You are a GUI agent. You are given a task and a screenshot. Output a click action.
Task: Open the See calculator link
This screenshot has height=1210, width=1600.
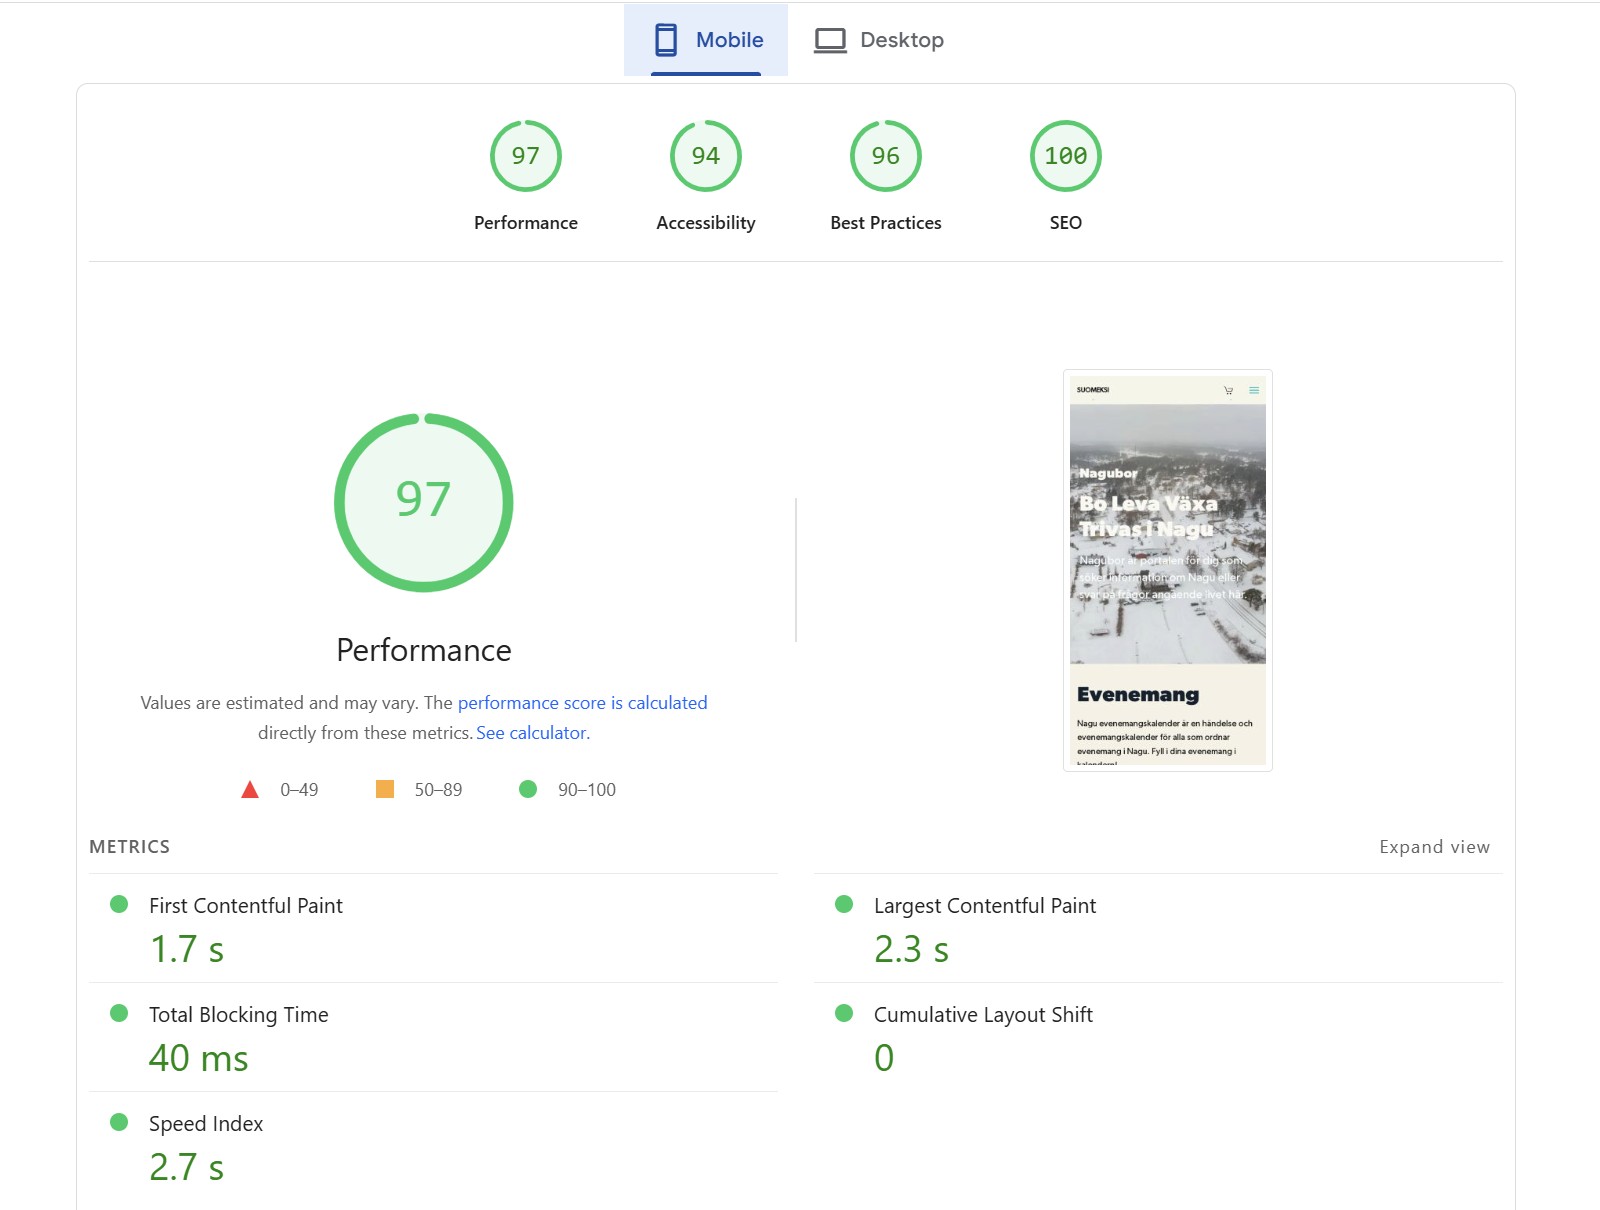pos(532,733)
